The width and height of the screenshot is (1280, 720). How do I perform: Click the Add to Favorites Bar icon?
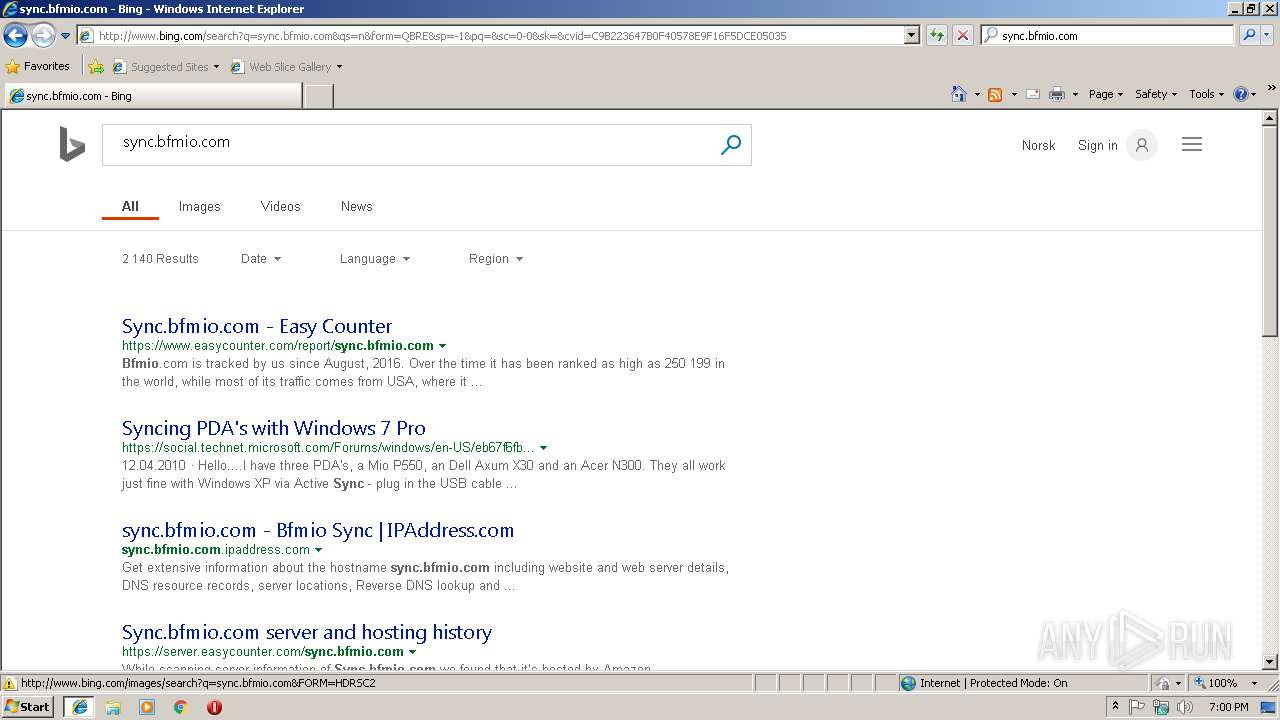[95, 67]
